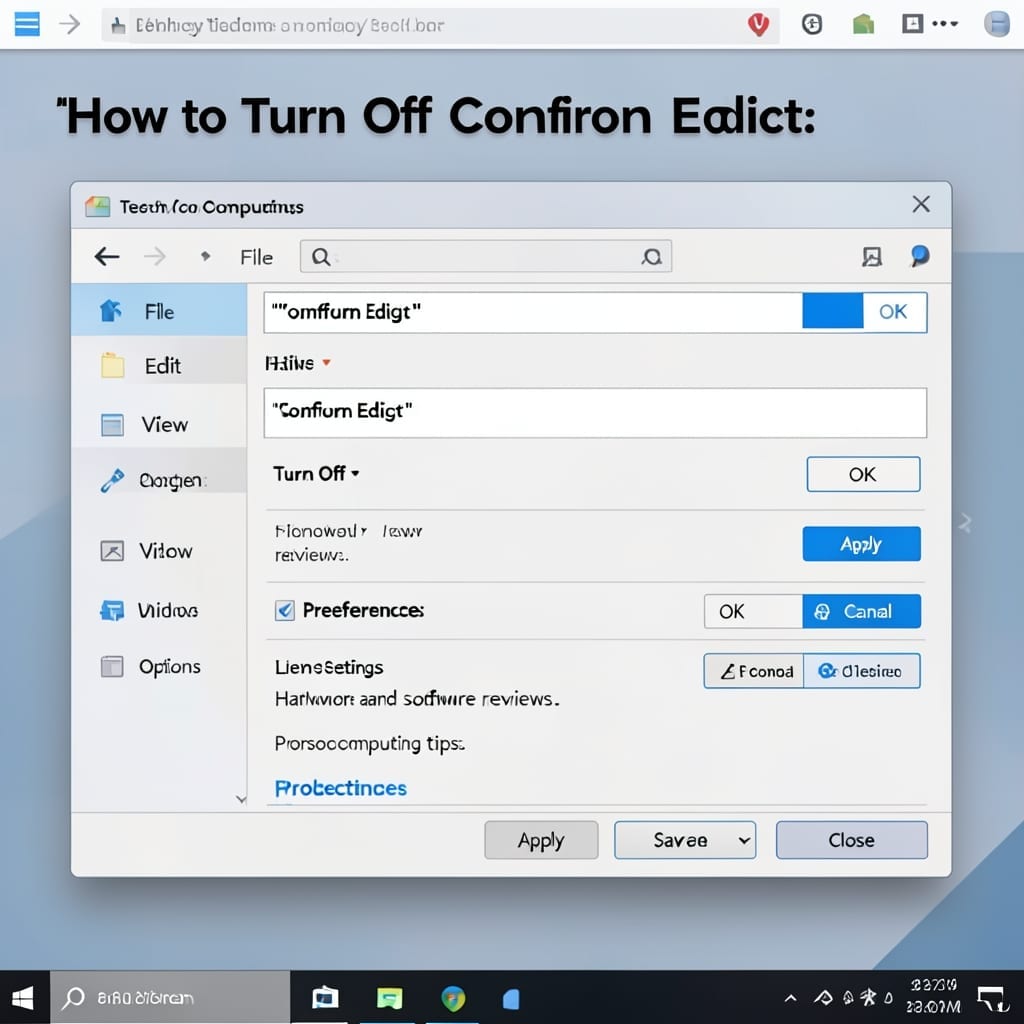Toggle the Preeferences checkbox
Image resolution: width=1024 pixels, height=1024 pixels.
[x=285, y=611]
